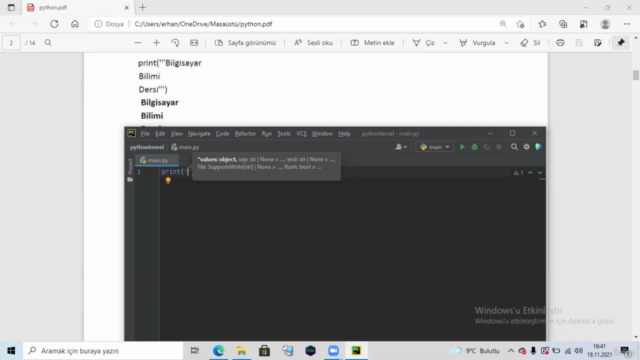The width and height of the screenshot is (640, 360).
Task: Open browser favorites star icon
Action: (542, 24)
